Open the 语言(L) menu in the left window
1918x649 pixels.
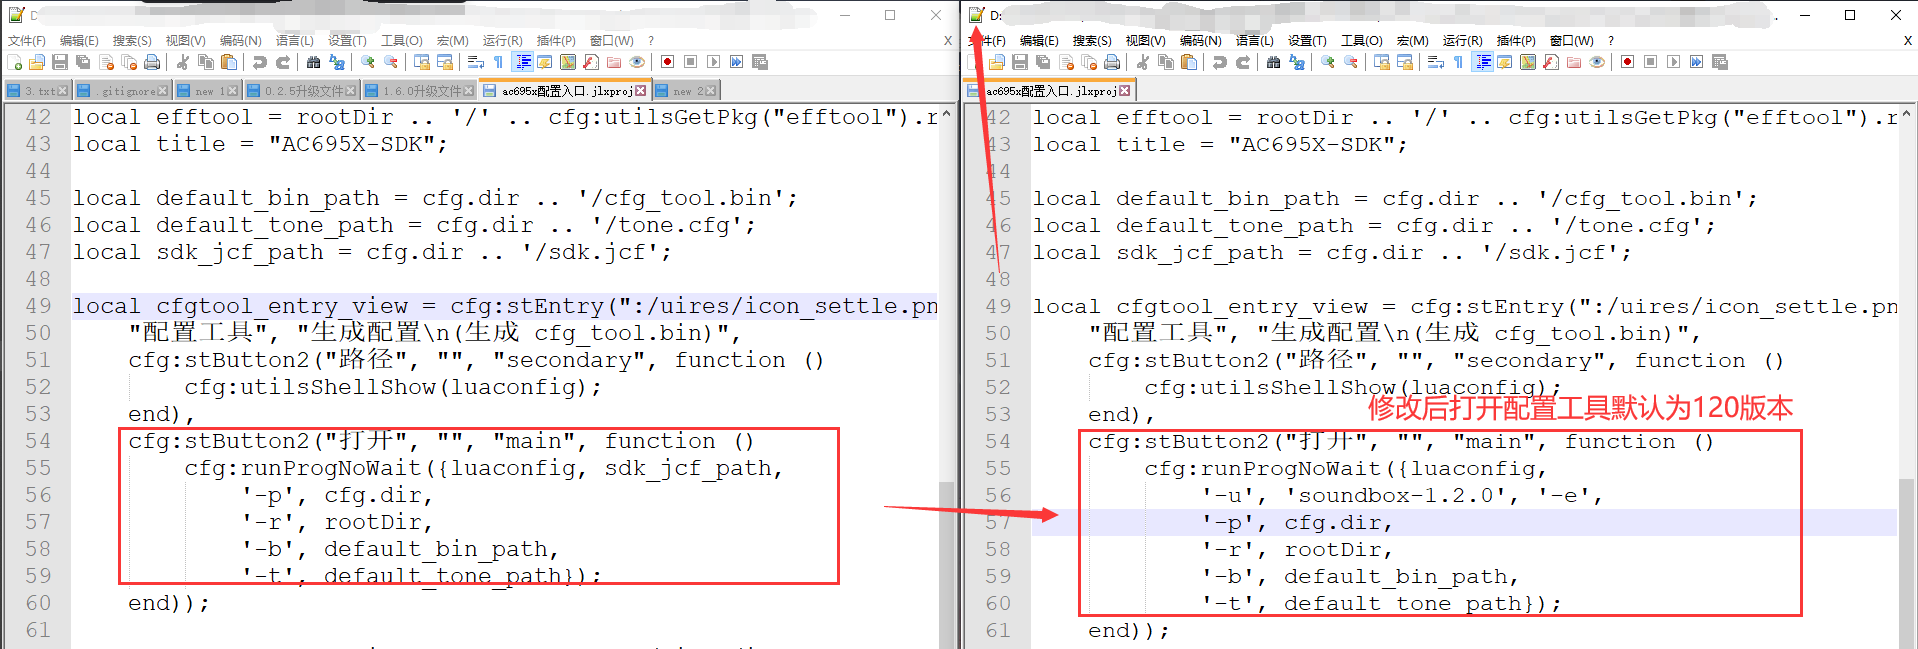295,41
